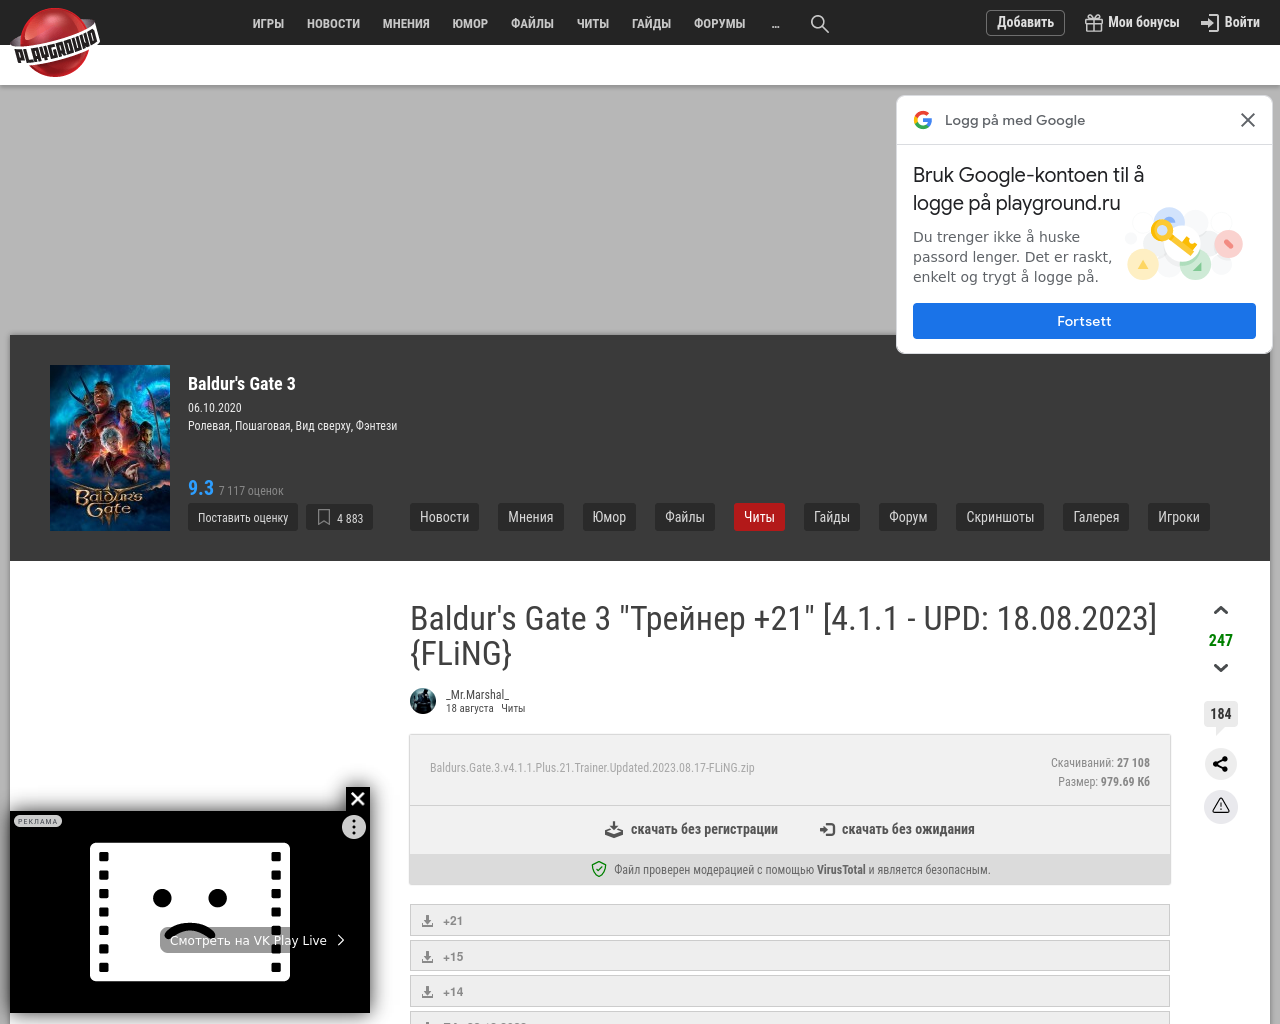Switch to the Мнения game tab
This screenshot has width=1280, height=1024.
coord(531,517)
